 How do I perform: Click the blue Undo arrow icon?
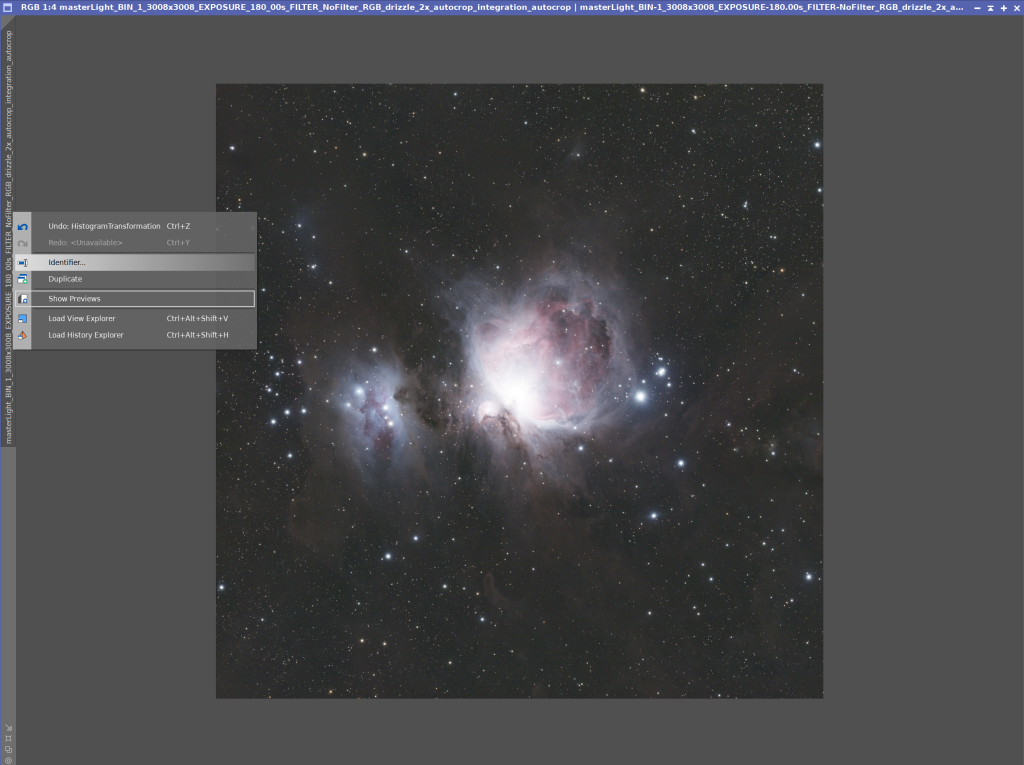click(x=22, y=227)
